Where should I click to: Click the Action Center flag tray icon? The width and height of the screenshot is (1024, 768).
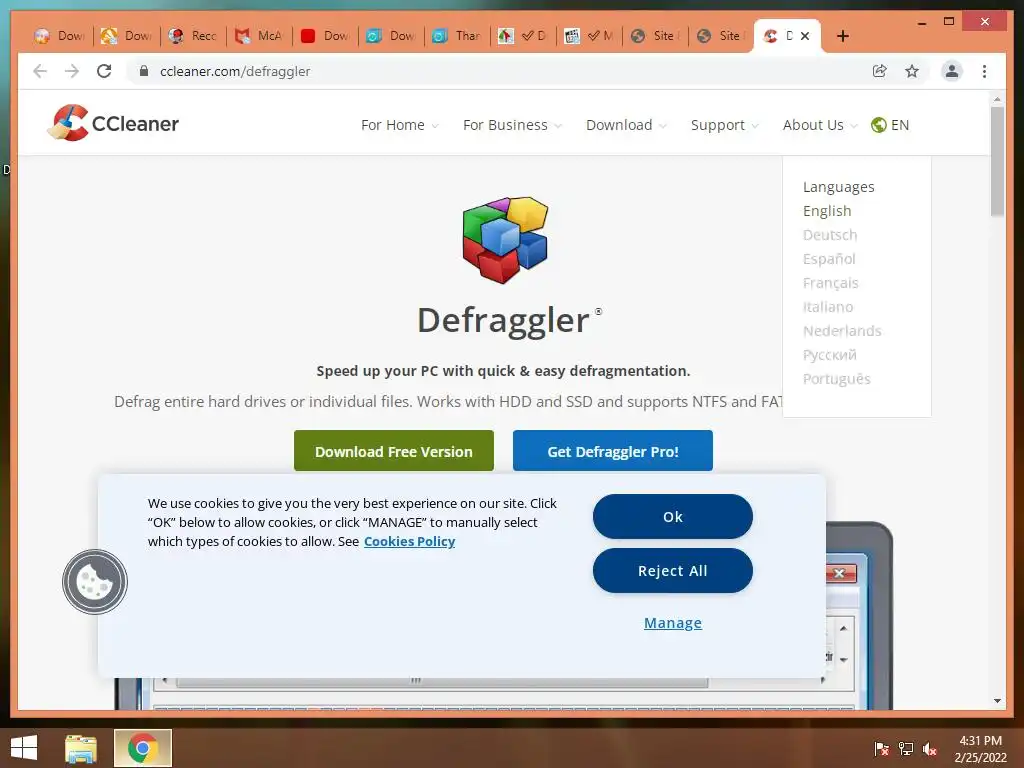882,749
